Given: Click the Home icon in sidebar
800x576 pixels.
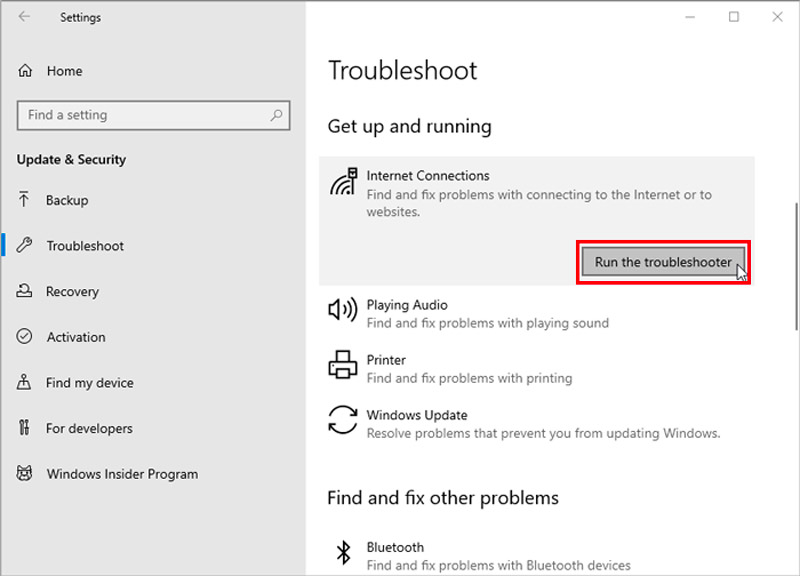Looking at the screenshot, I should tap(25, 71).
